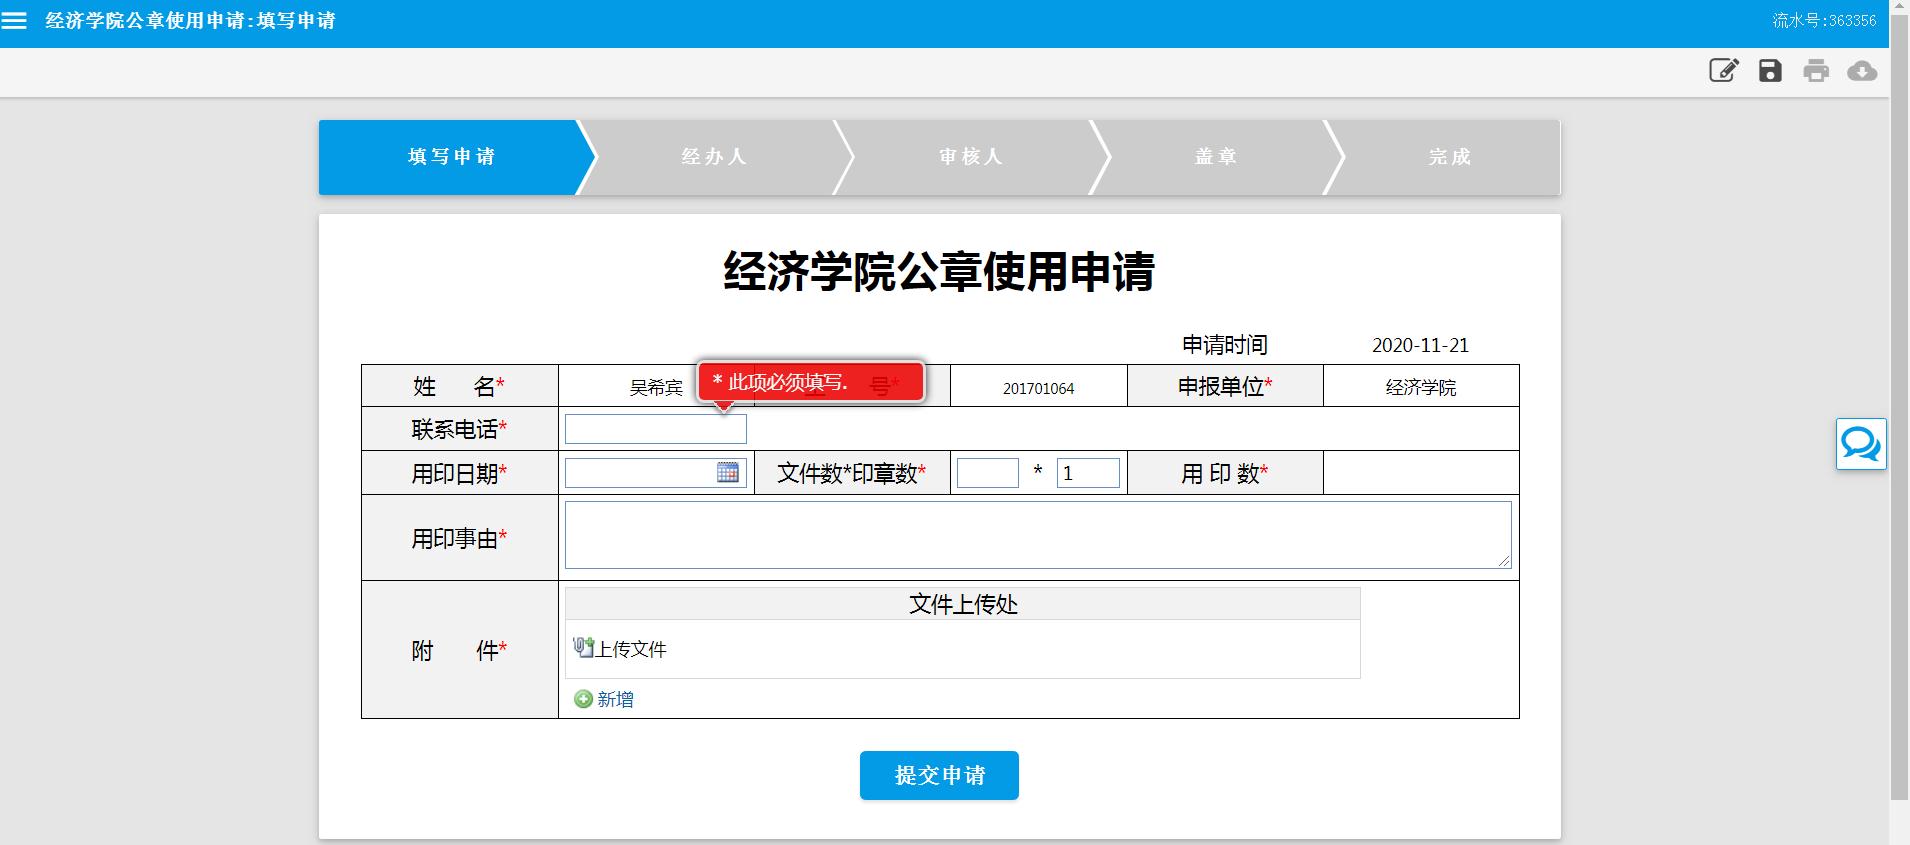
Task: Jump to the 完成 step
Action: (x=1449, y=157)
